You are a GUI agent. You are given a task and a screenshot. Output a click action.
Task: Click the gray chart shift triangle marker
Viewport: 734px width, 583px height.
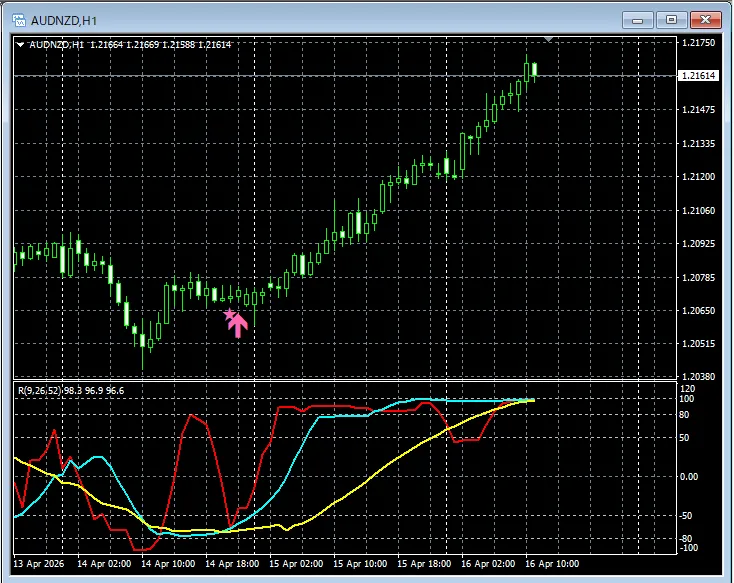tap(548, 39)
